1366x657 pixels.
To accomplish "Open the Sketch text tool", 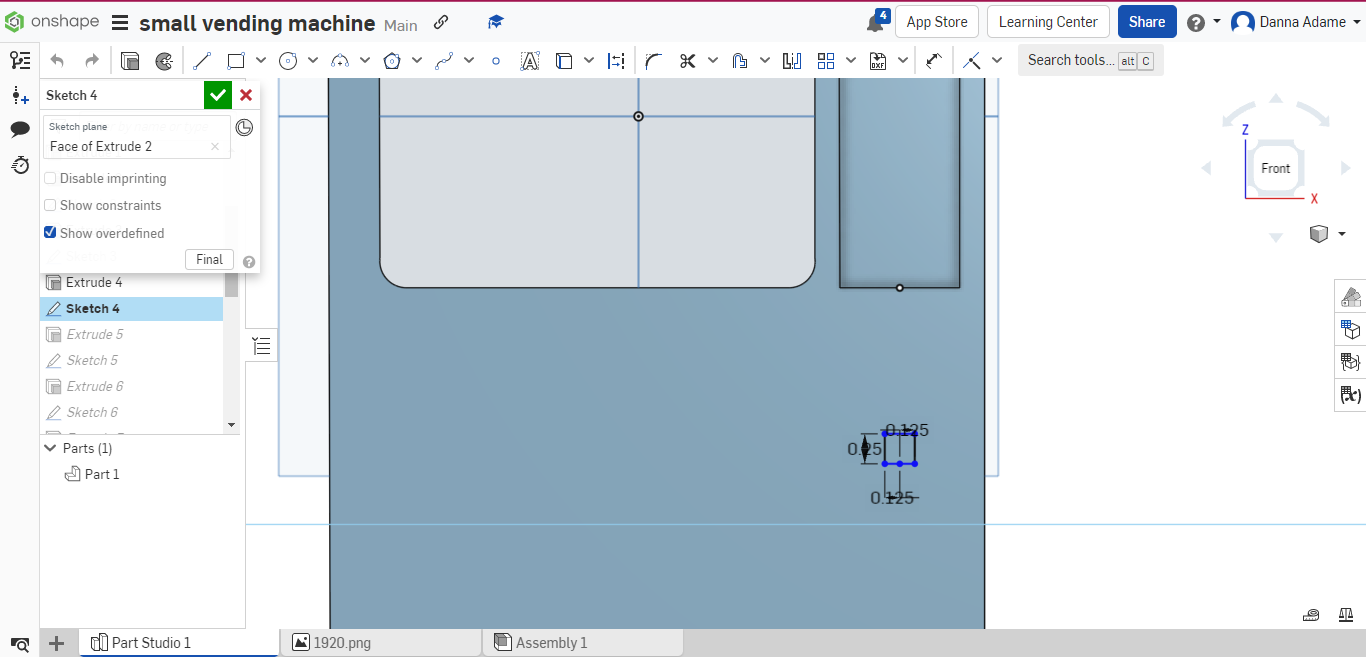I will click(x=531, y=60).
